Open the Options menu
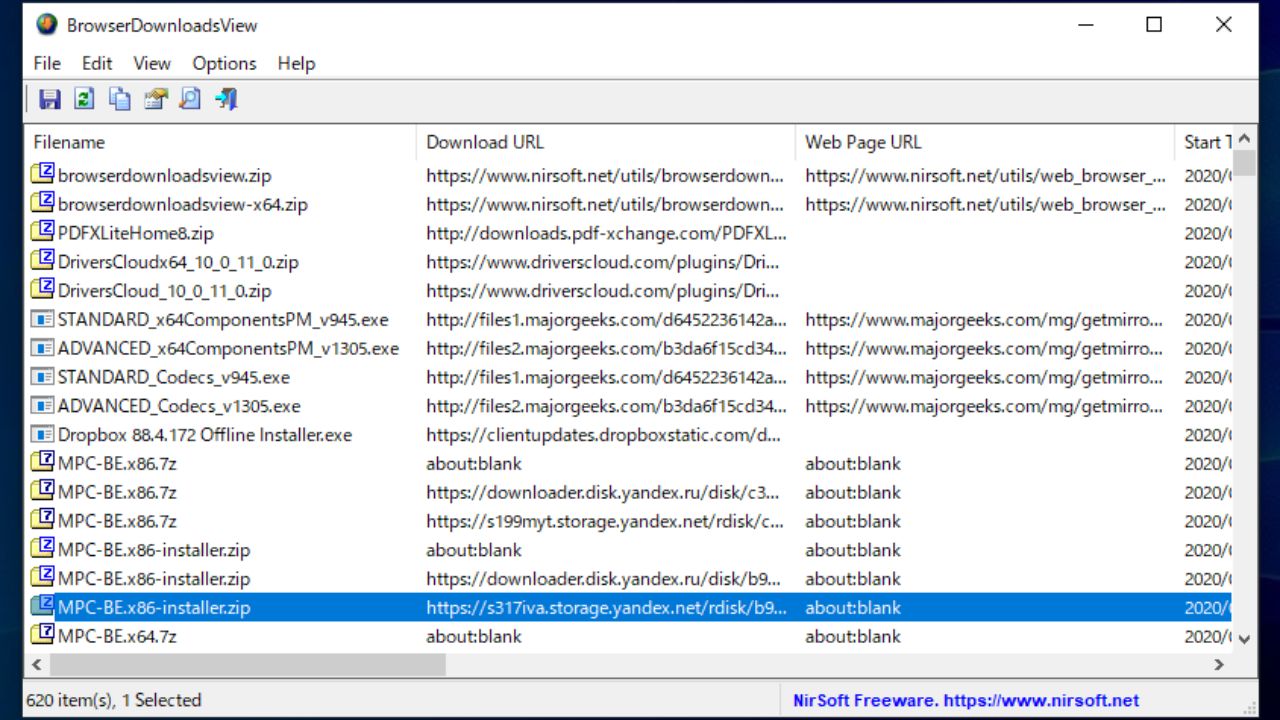 pyautogui.click(x=225, y=63)
